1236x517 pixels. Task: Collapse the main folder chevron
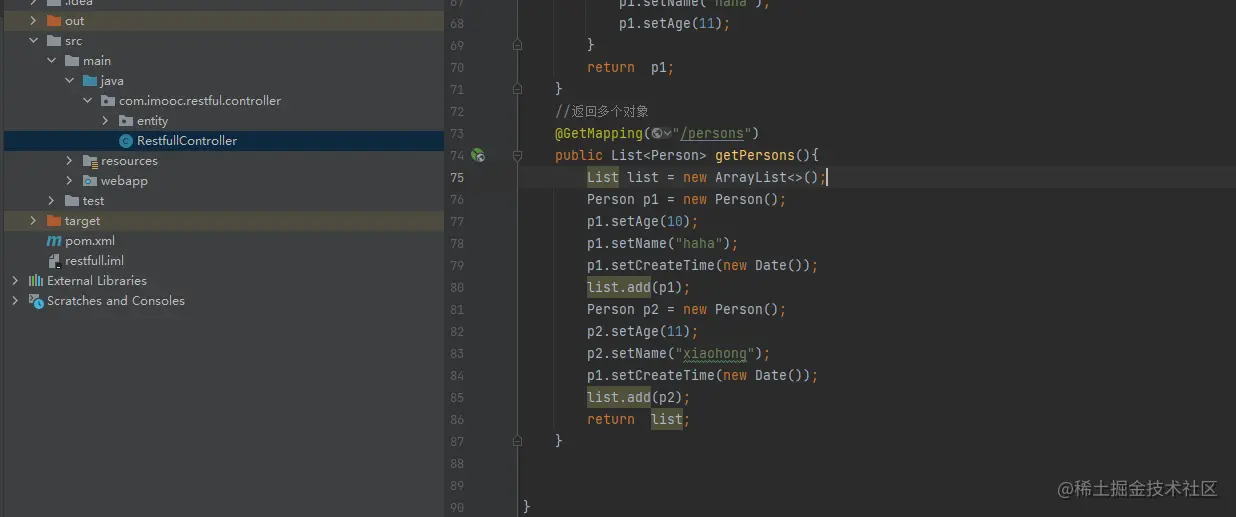point(51,61)
